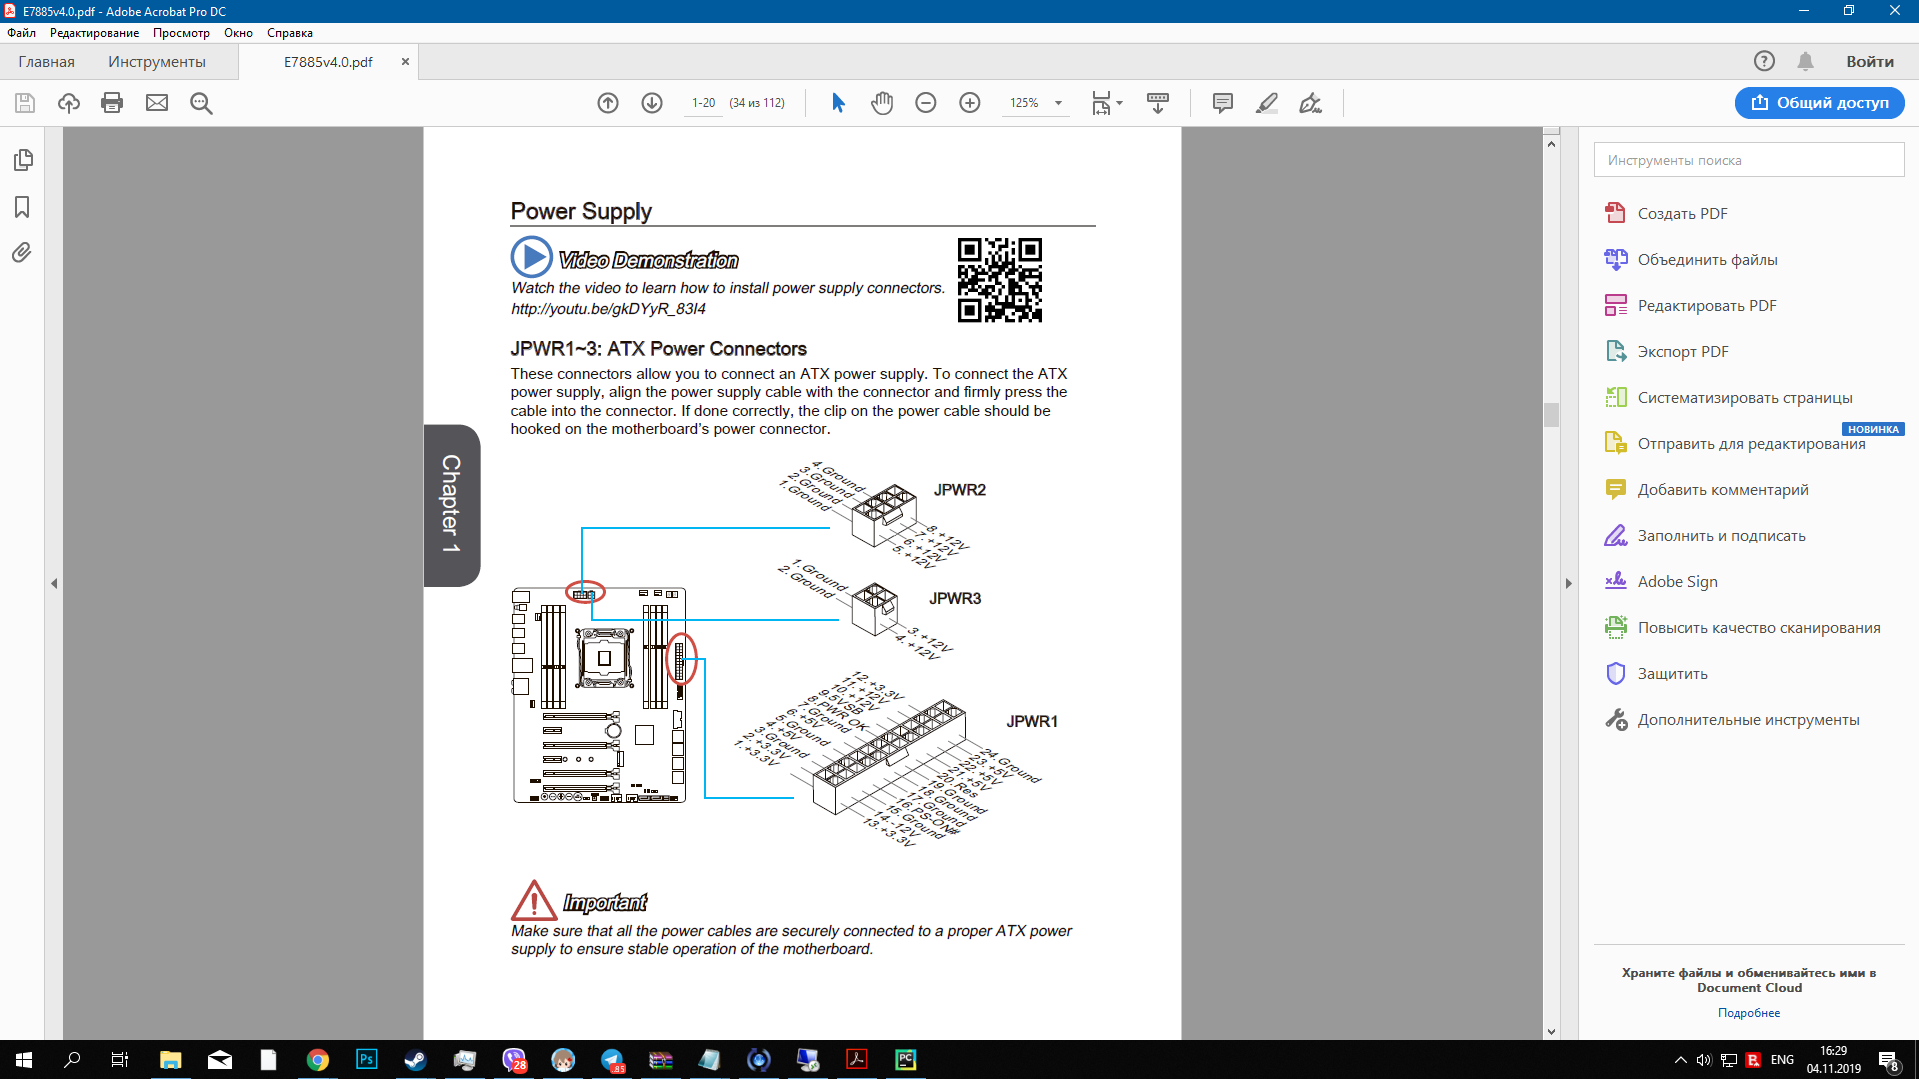
Task: Open the Просмотр menu
Action: coord(181,33)
